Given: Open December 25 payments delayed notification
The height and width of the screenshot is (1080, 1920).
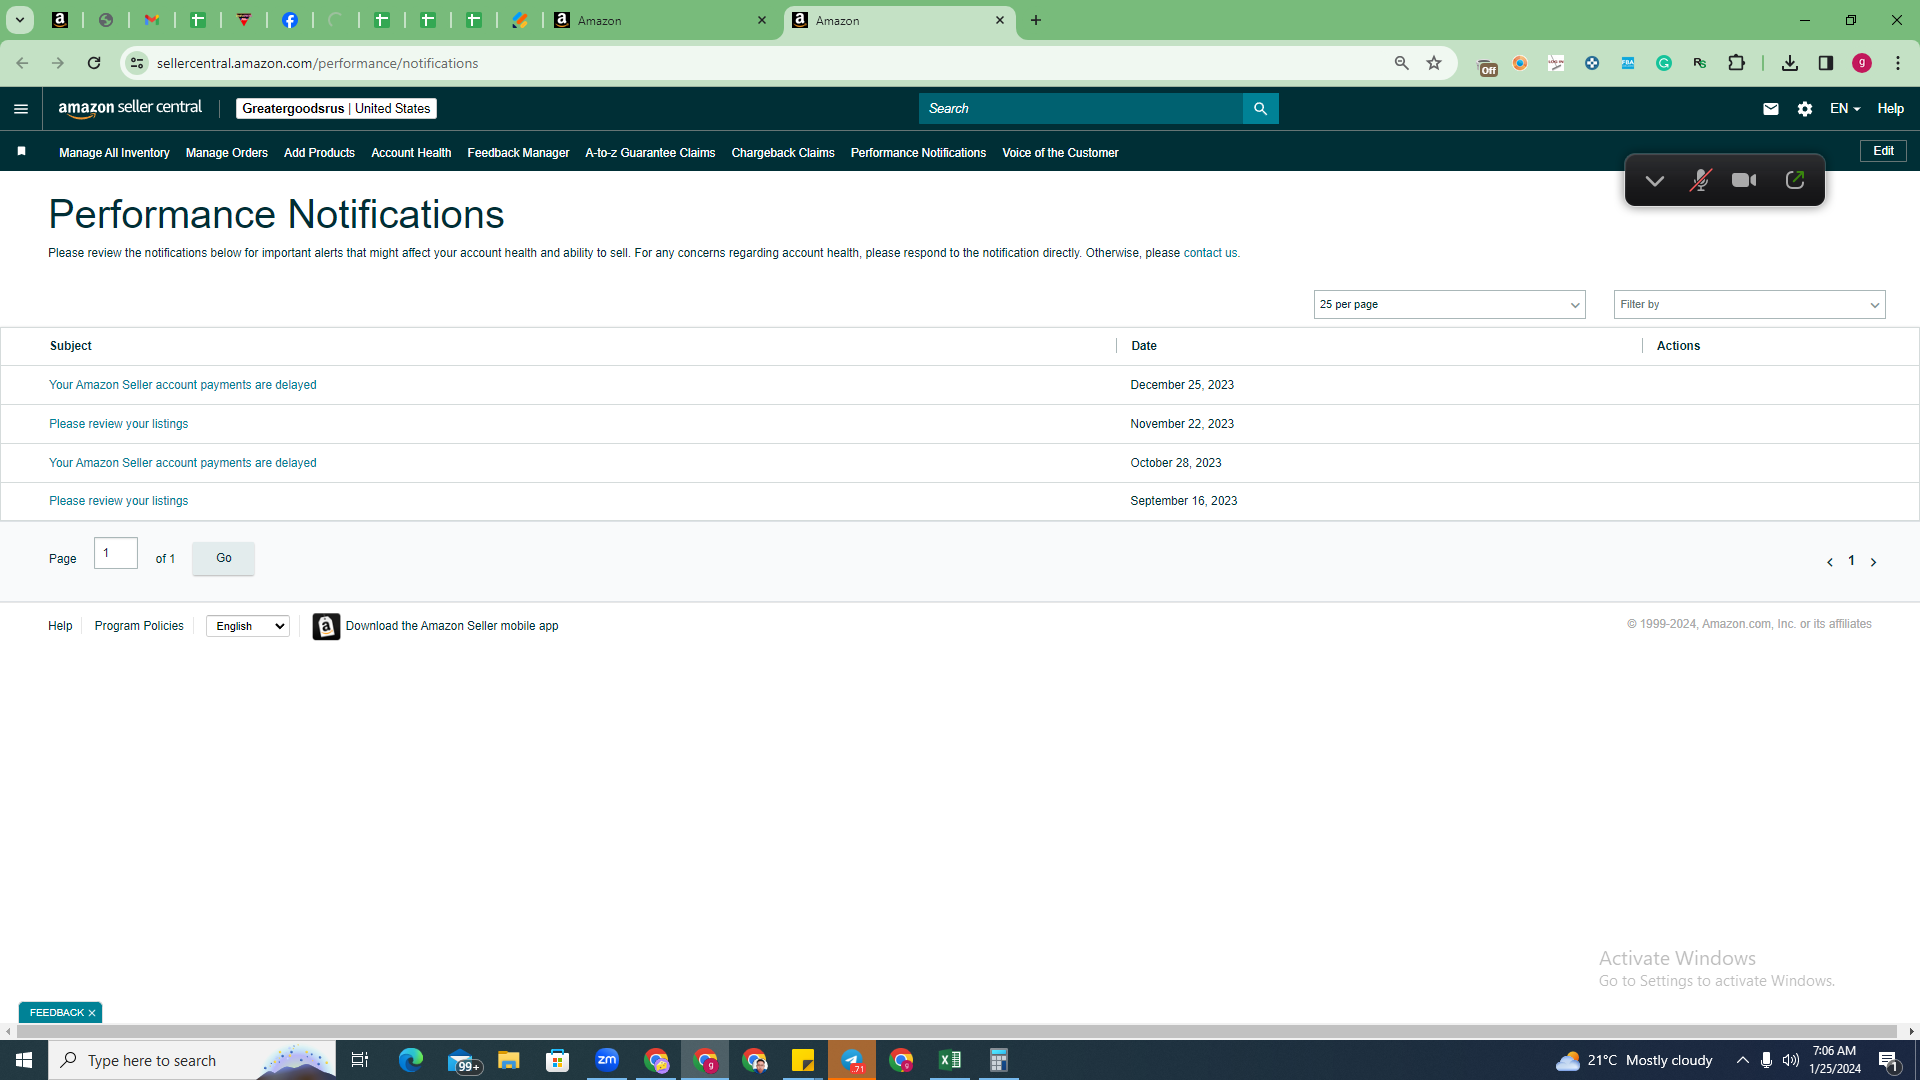Looking at the screenshot, I should (x=183, y=385).
